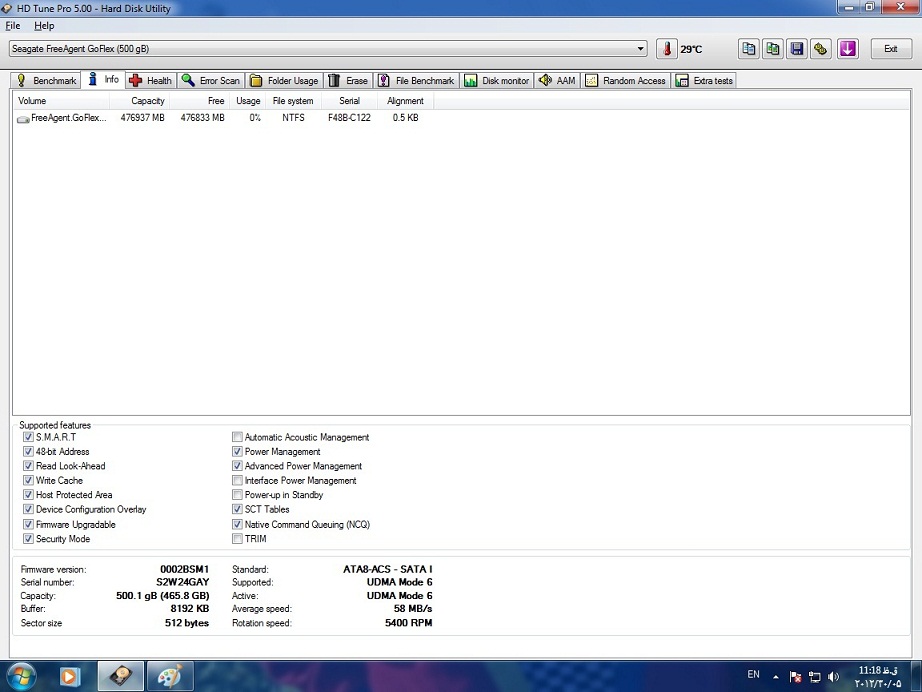The width and height of the screenshot is (922, 692).
Task: Open the Seagate FreeAgent drive dropdown
Action: click(641, 49)
